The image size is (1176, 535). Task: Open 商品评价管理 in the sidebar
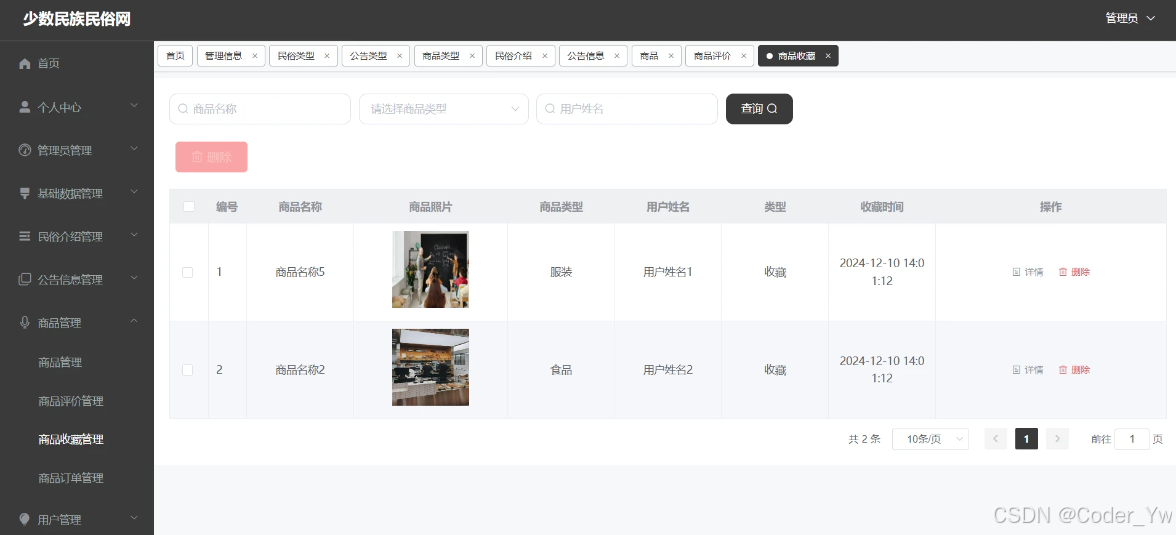pos(70,401)
